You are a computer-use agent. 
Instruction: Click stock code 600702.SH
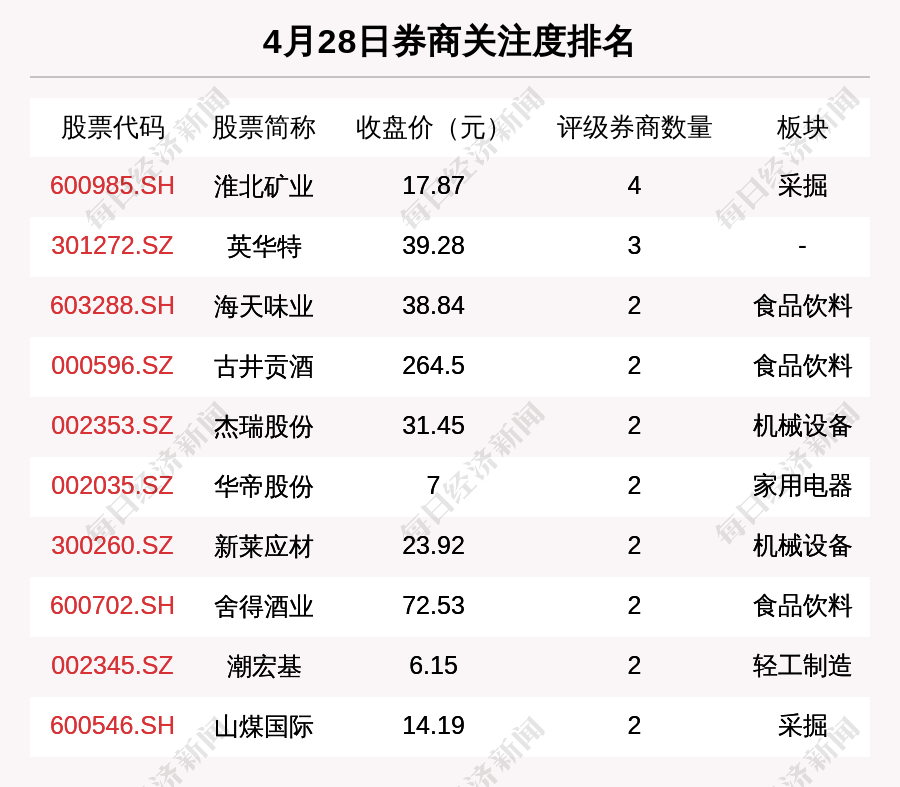tap(112, 606)
